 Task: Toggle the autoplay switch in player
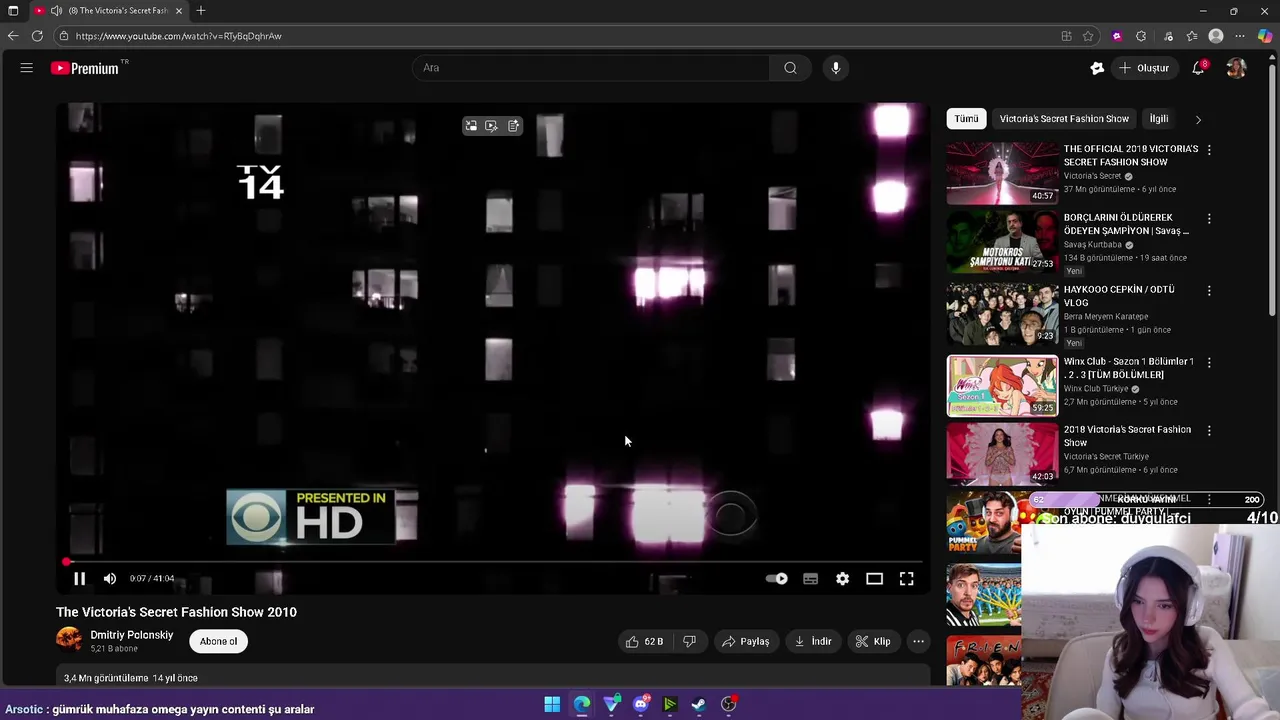[777, 579]
